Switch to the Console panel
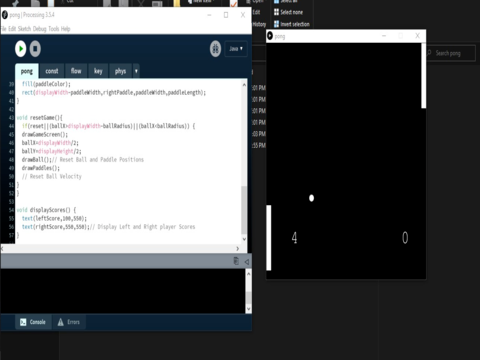The image size is (480, 360). 33,322
